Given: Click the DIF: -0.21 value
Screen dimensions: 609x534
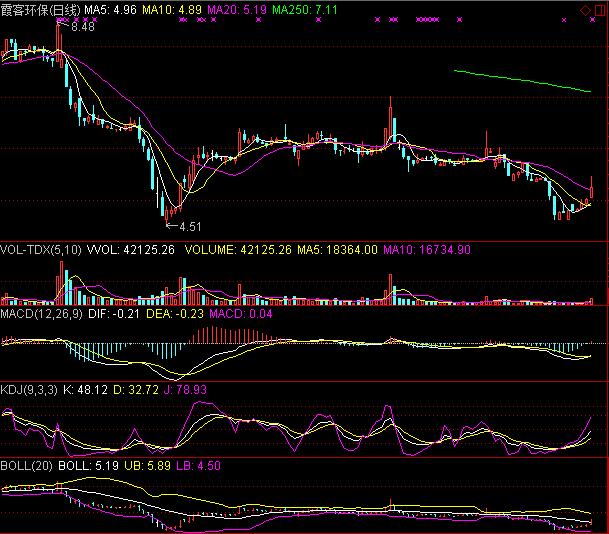Looking at the screenshot, I should coord(114,314).
